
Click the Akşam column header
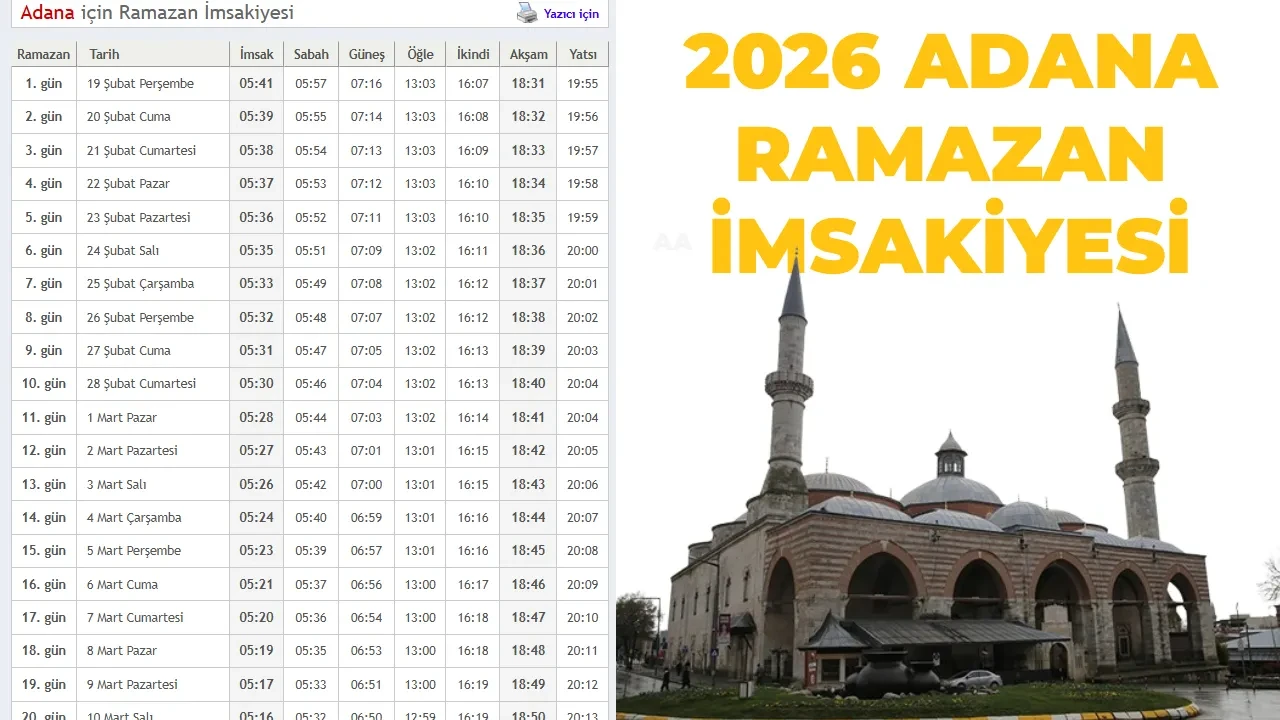click(x=528, y=54)
